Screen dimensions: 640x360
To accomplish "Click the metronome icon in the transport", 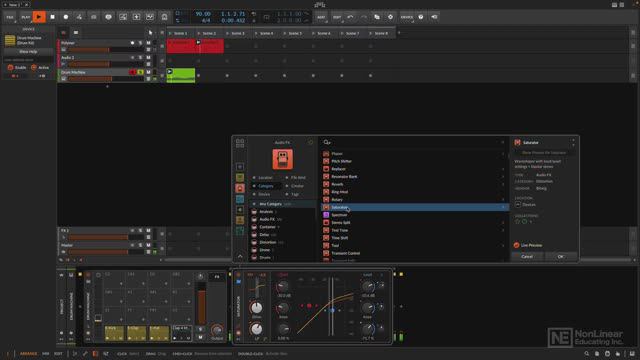I will click(164, 17).
